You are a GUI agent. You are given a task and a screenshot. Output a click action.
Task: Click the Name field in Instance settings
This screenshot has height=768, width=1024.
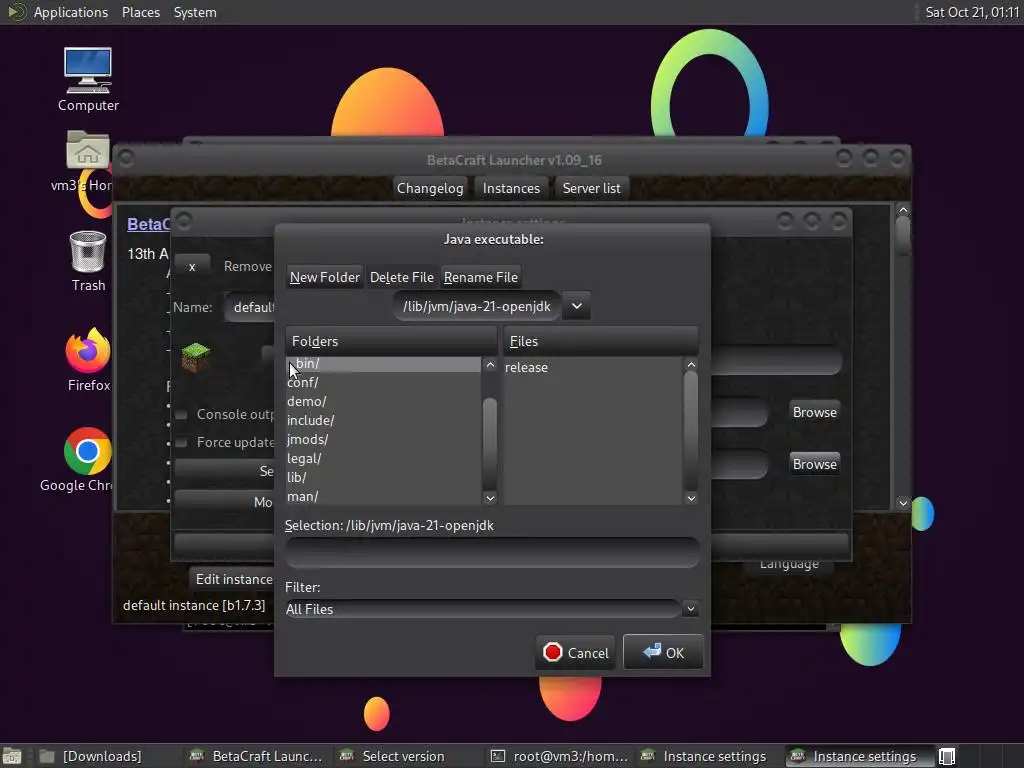click(251, 307)
